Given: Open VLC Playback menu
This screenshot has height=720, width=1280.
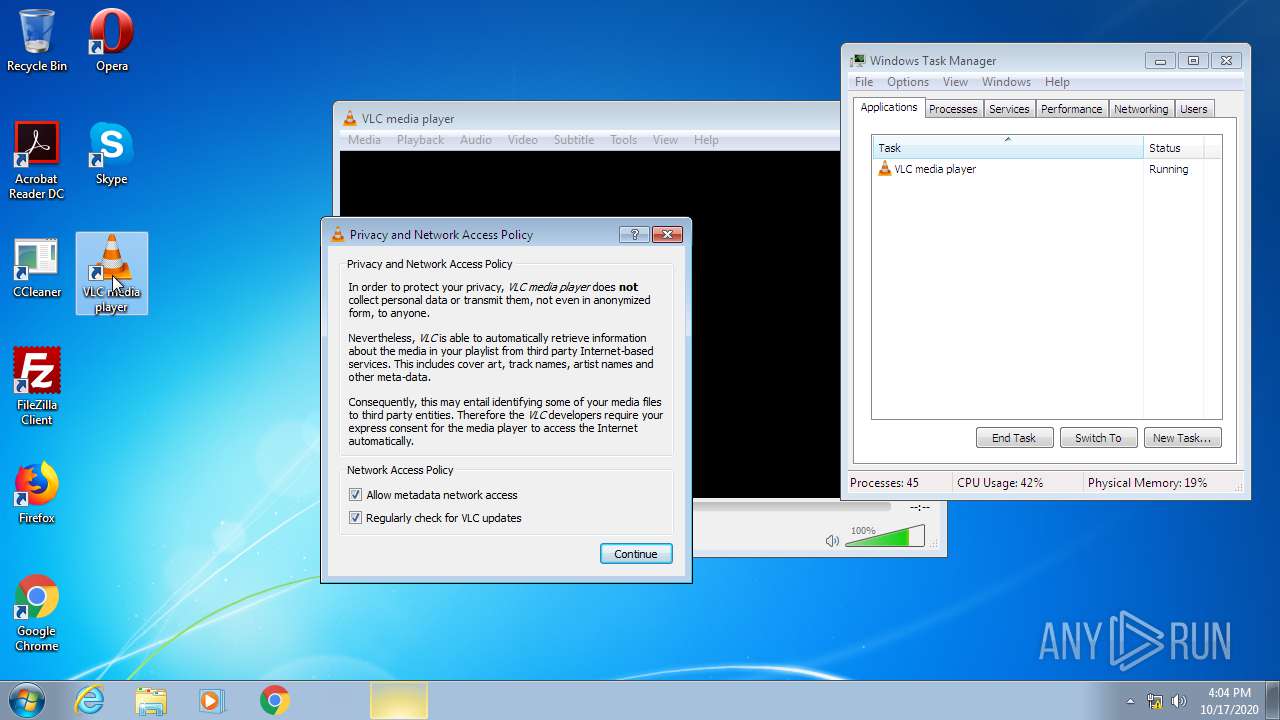Looking at the screenshot, I should [x=420, y=140].
